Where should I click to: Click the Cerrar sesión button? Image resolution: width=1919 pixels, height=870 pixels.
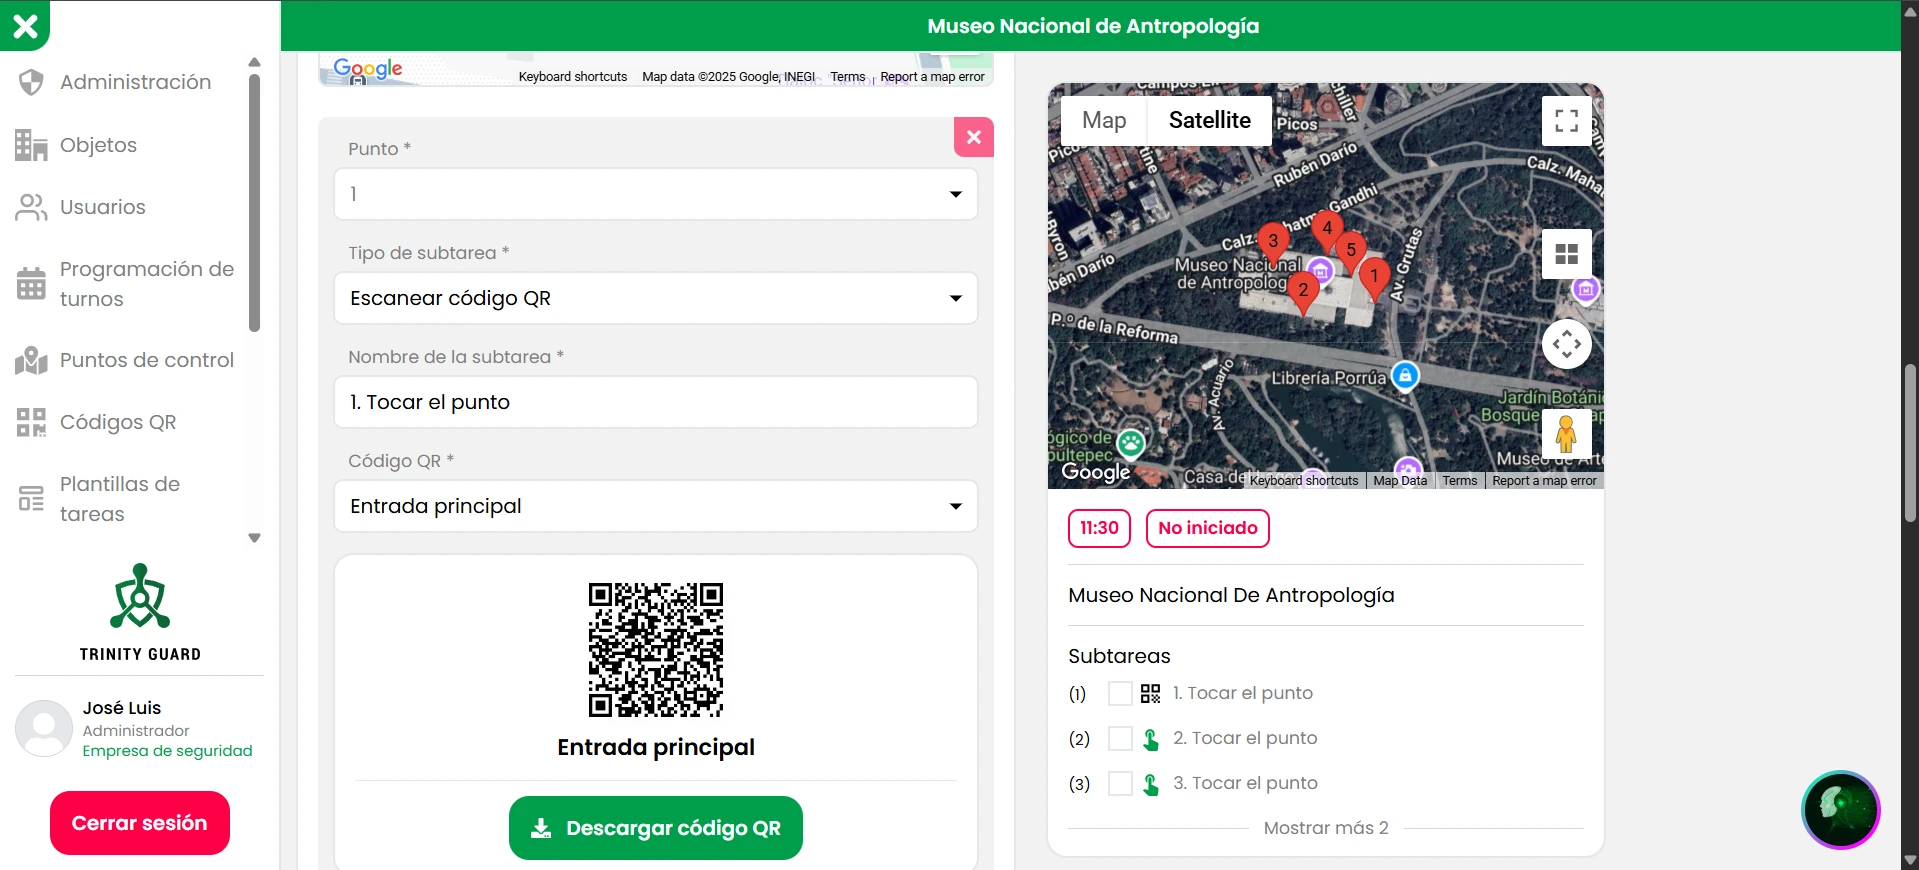(x=140, y=823)
